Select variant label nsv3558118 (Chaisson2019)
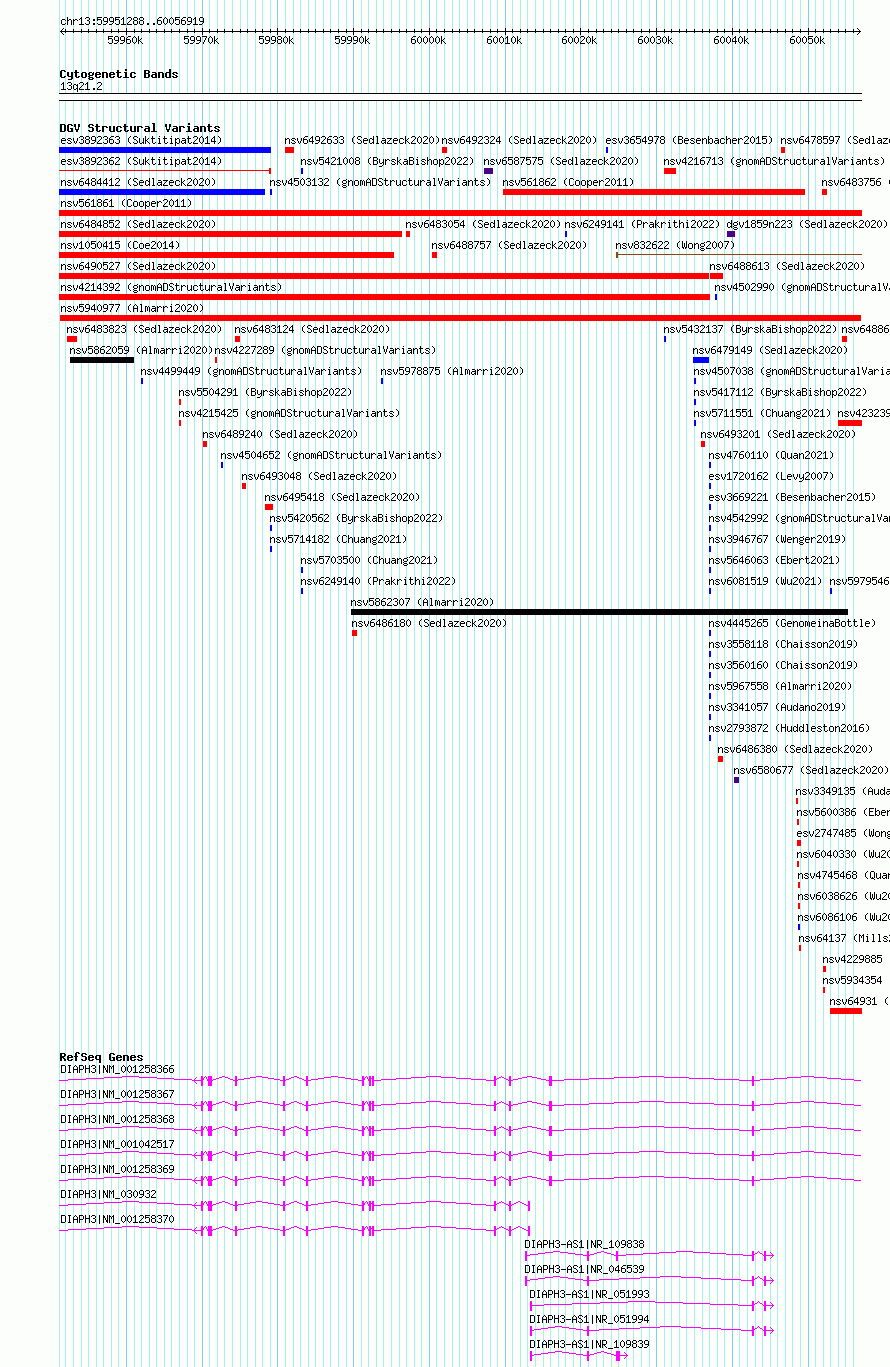The height and width of the screenshot is (1367, 890). point(783,644)
